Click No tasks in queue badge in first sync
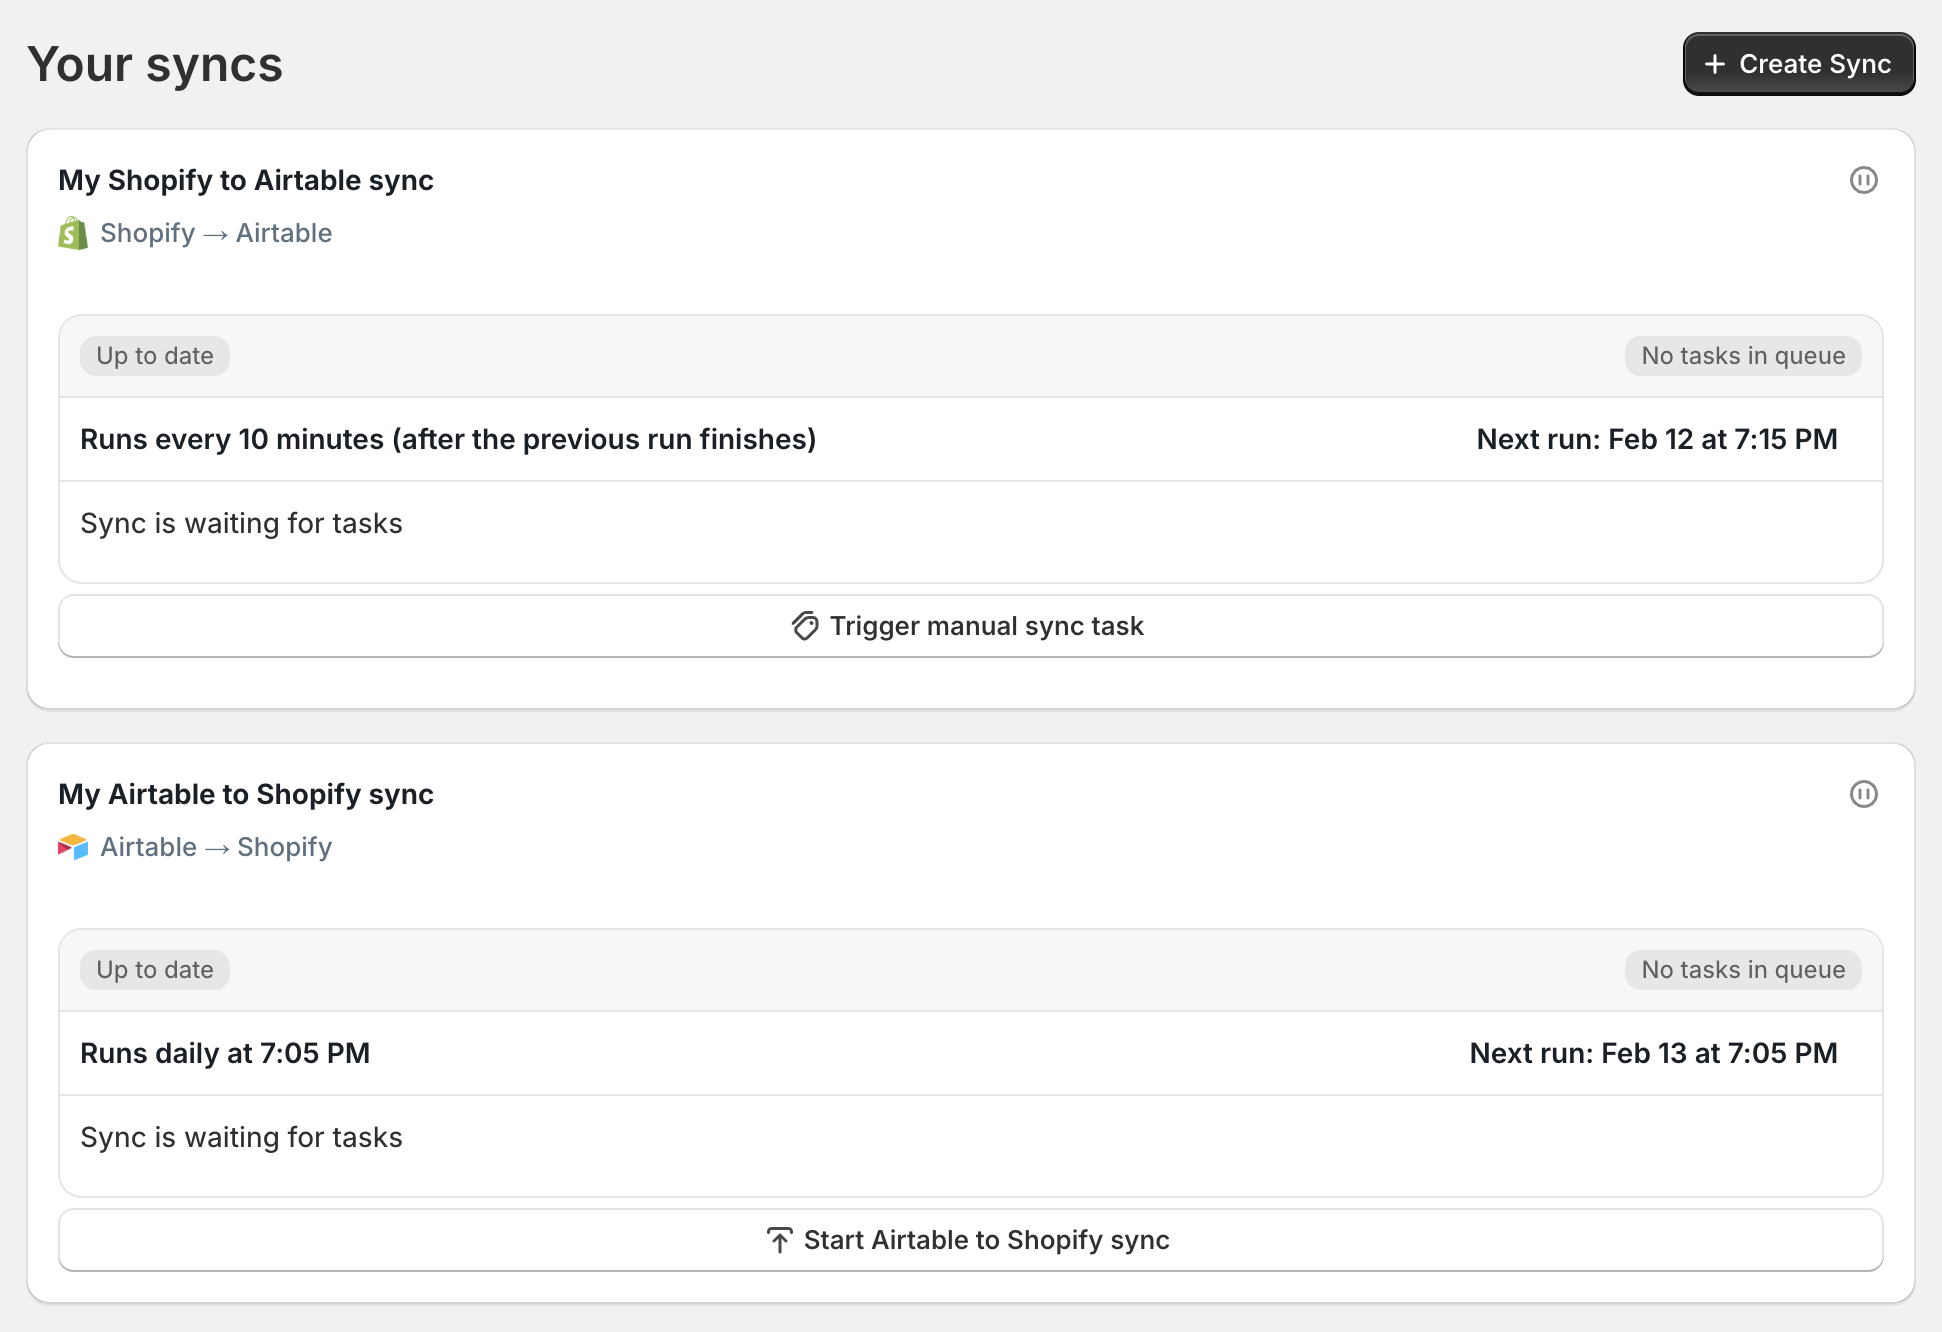This screenshot has height=1332, width=1942. (x=1743, y=356)
